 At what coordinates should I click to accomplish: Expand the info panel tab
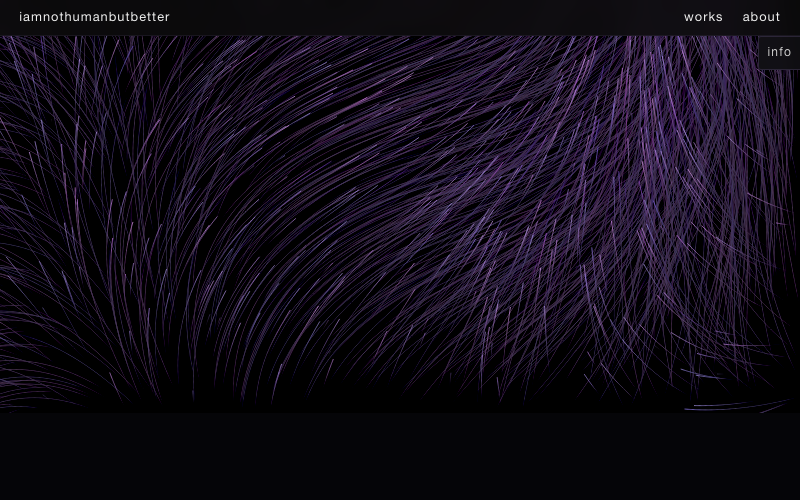click(779, 52)
